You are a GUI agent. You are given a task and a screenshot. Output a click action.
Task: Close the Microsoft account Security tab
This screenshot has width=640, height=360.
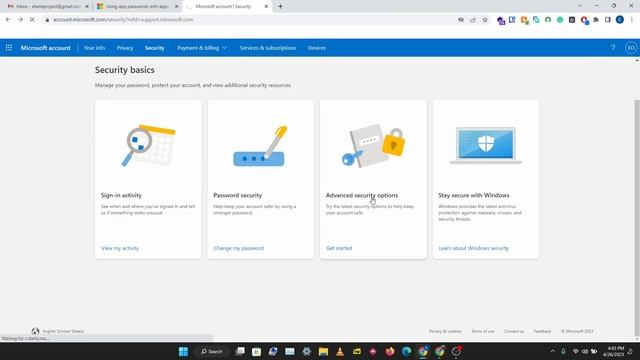[x=266, y=7]
